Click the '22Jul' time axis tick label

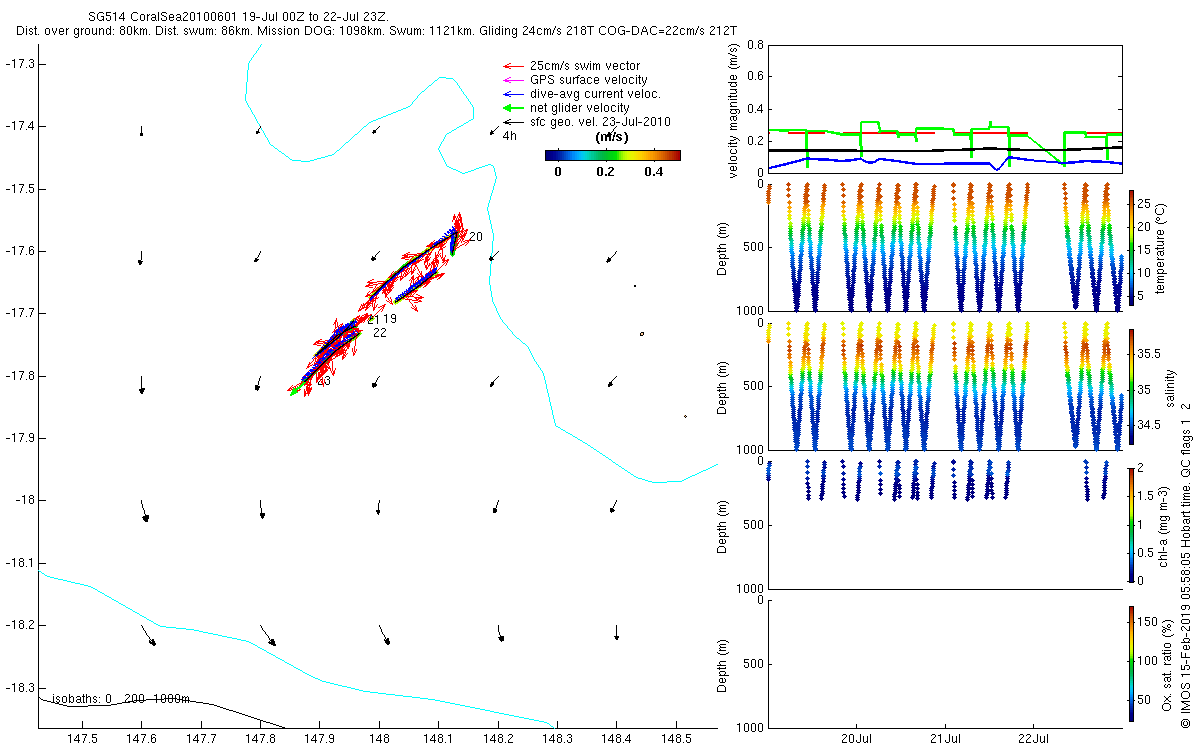[1033, 739]
